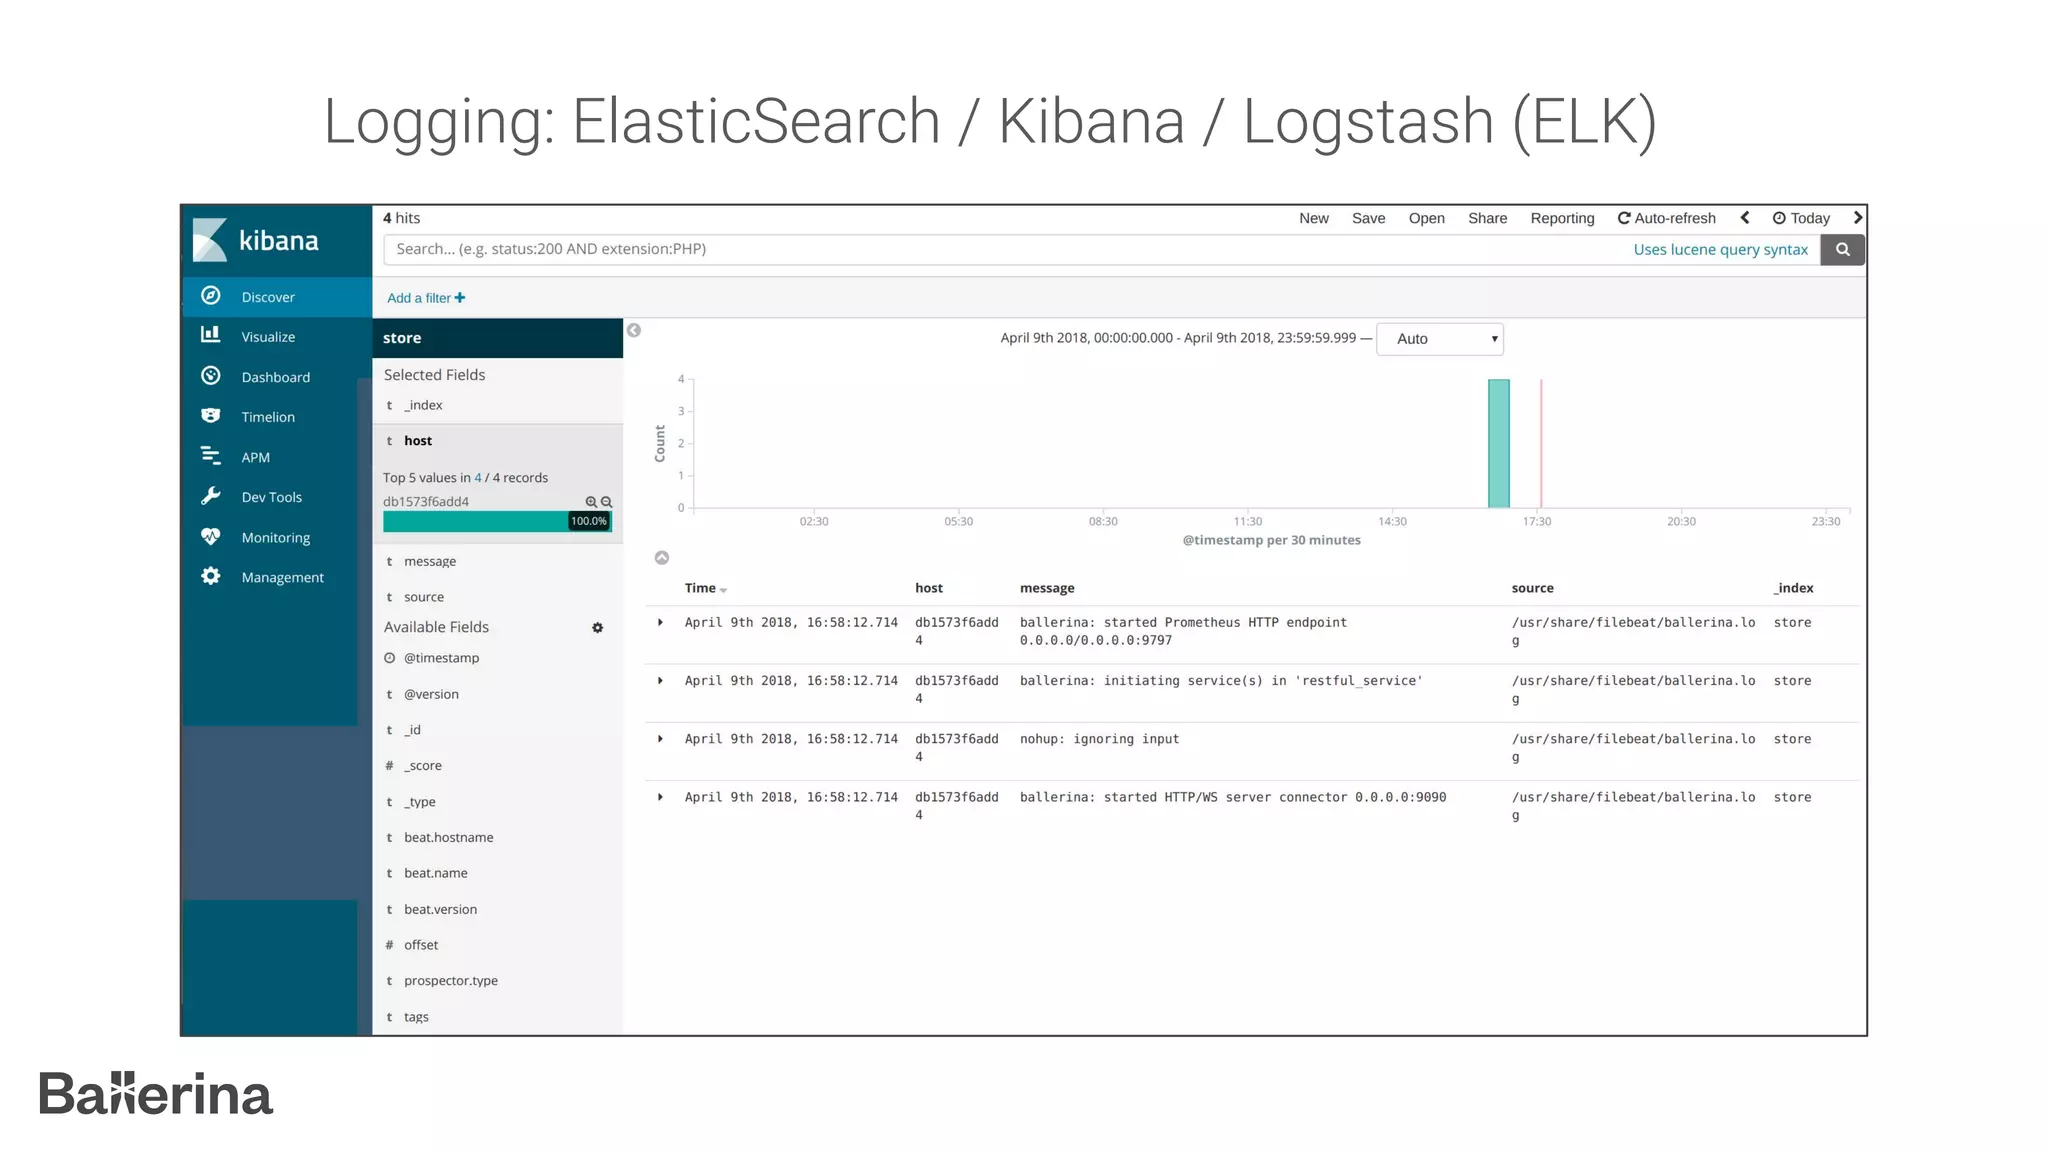Click the _index column header

pyautogui.click(x=1794, y=588)
